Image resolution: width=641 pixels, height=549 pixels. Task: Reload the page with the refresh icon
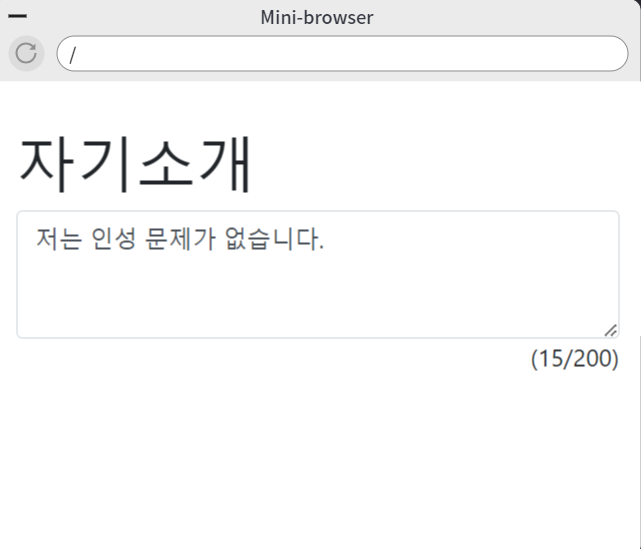coord(26,54)
